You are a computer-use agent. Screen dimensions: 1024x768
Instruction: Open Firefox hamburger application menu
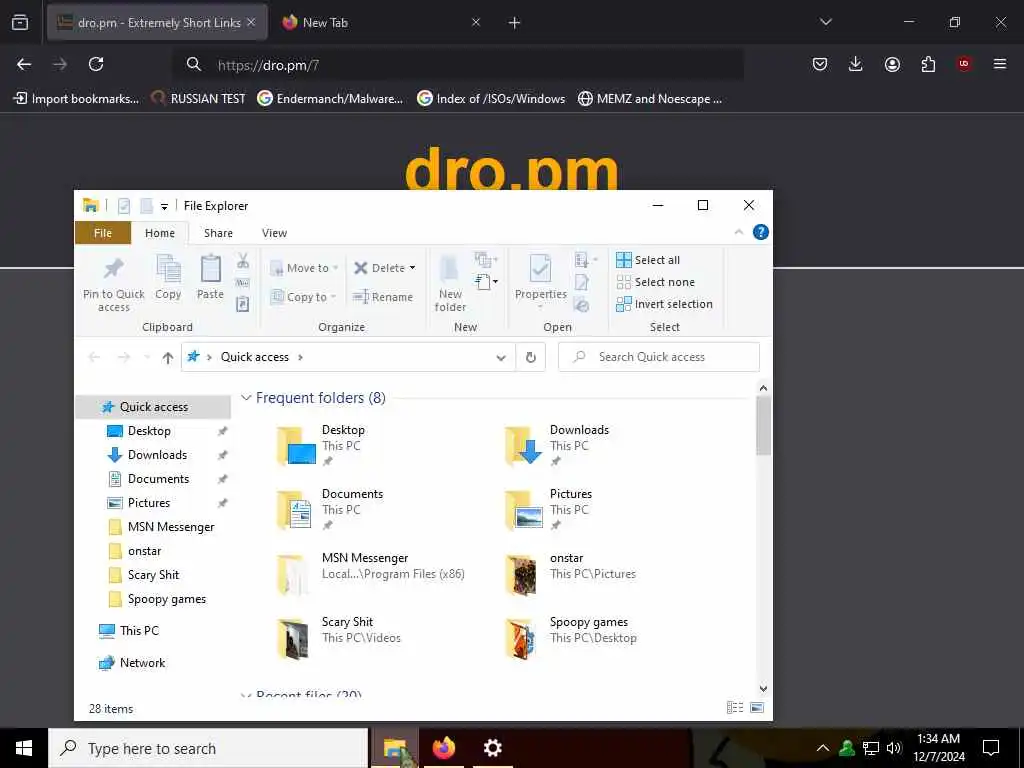click(1000, 64)
